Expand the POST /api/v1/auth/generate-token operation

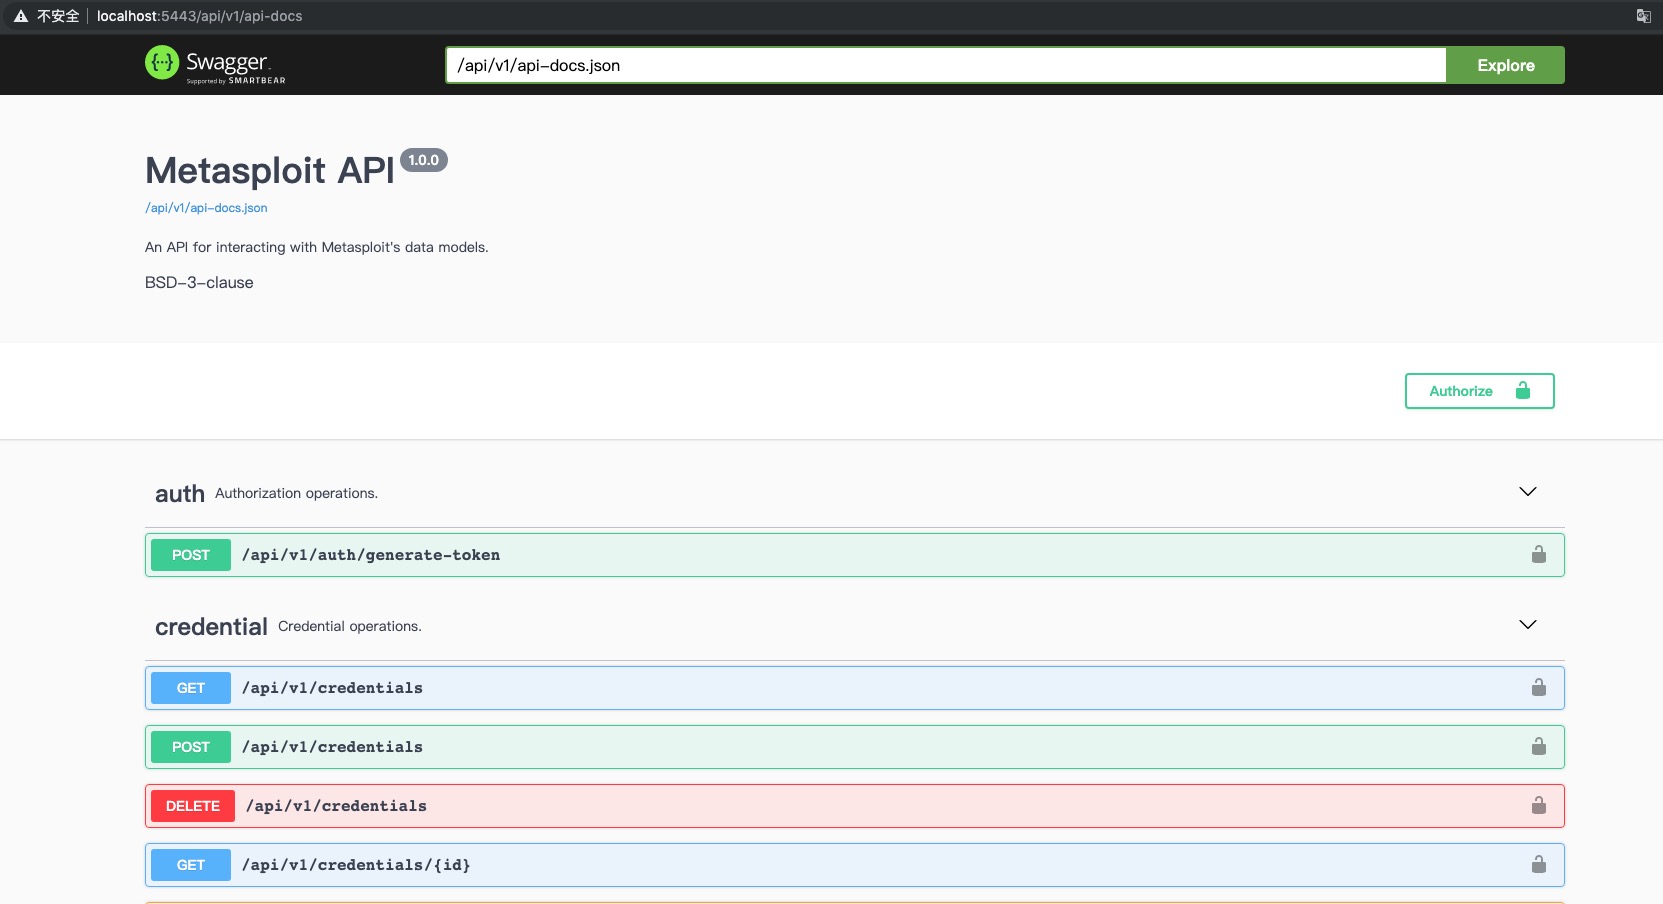[855, 555]
